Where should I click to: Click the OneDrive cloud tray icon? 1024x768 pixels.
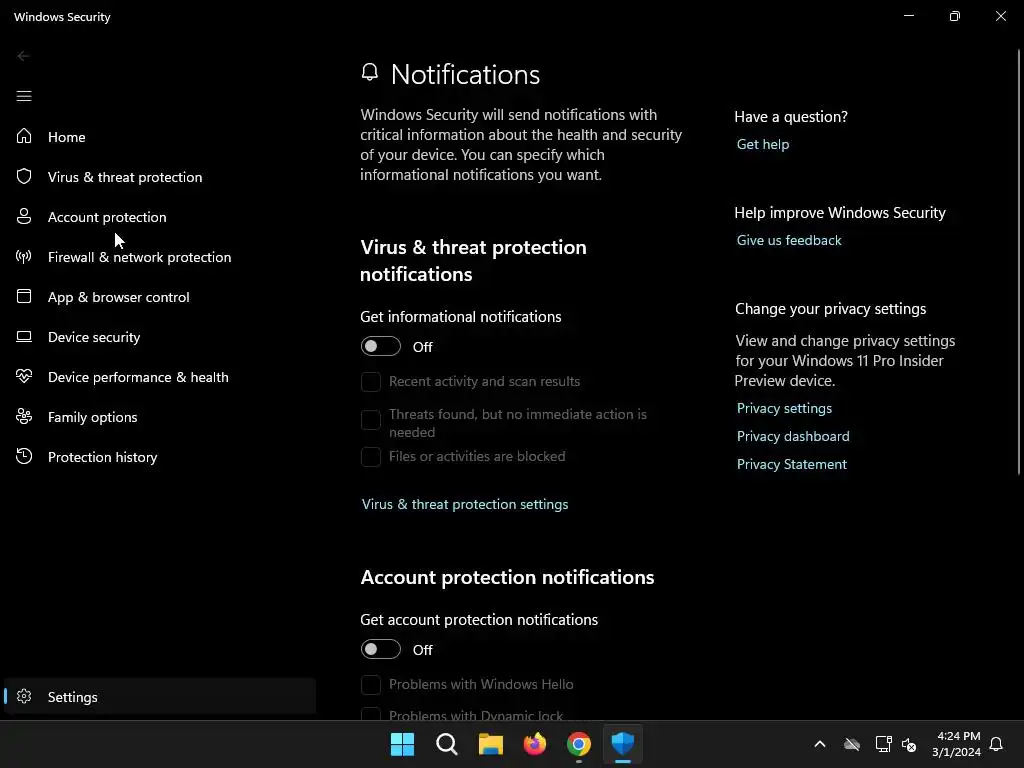coord(852,744)
